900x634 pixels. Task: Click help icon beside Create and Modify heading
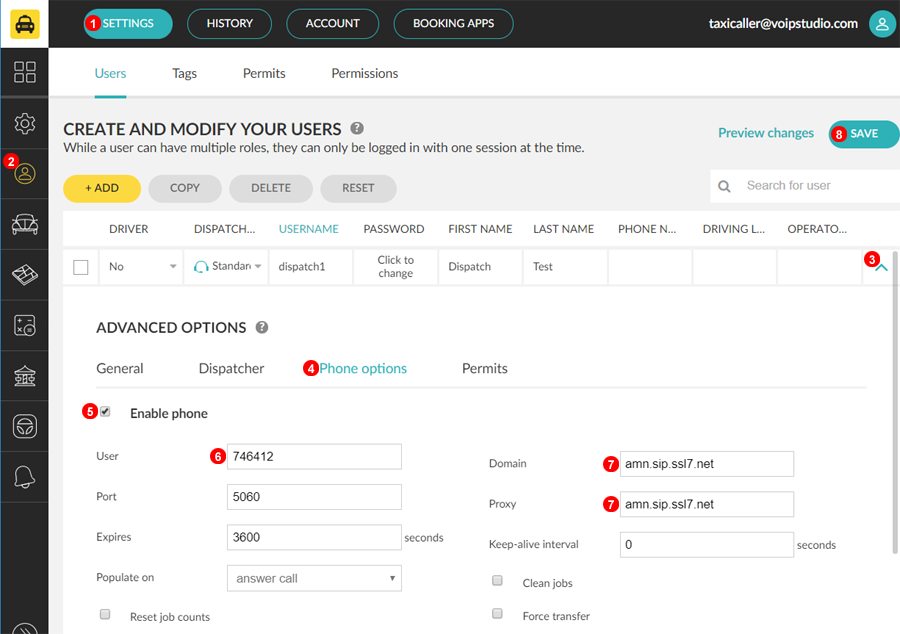coord(357,128)
